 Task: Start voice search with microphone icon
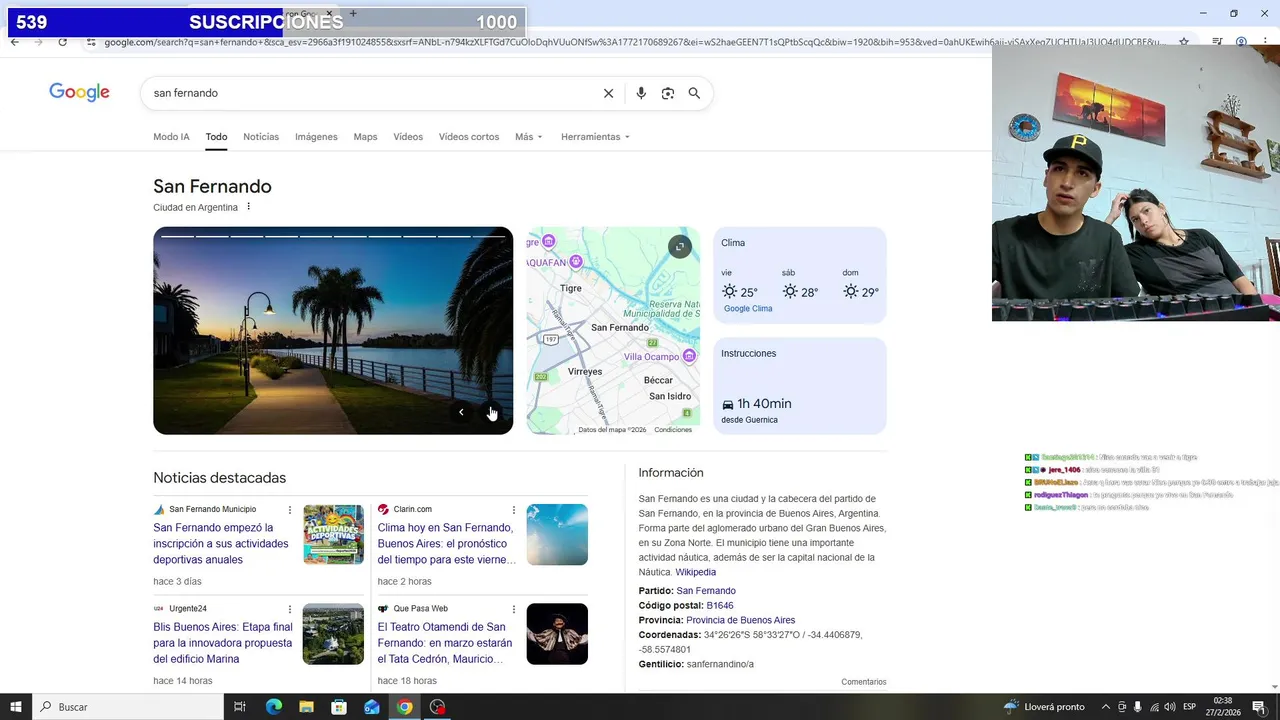[641, 93]
